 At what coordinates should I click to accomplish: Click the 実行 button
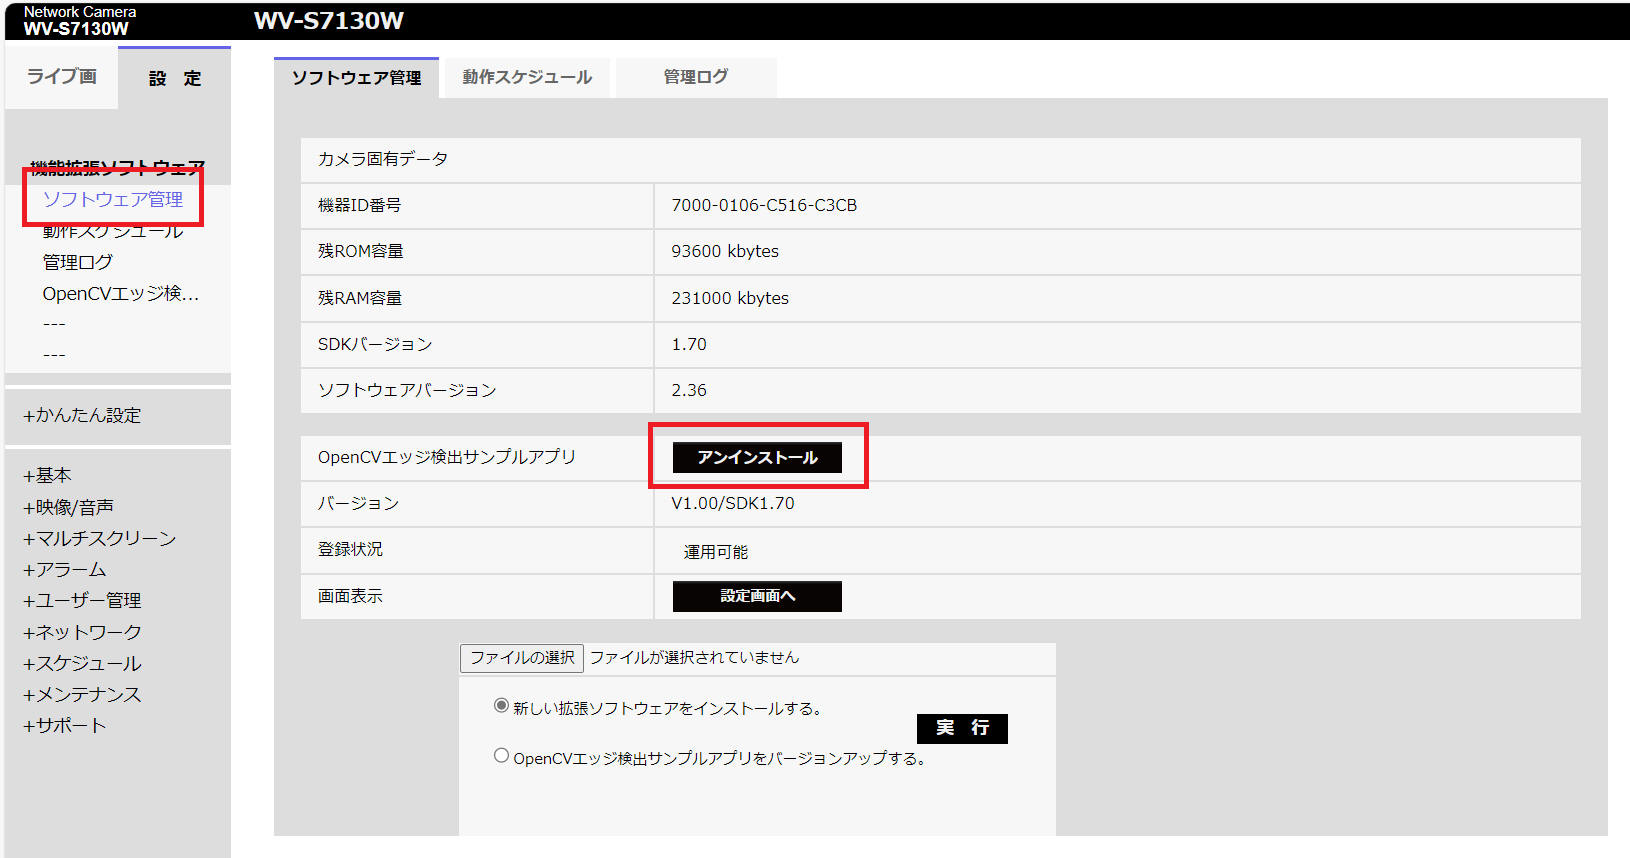click(x=962, y=728)
